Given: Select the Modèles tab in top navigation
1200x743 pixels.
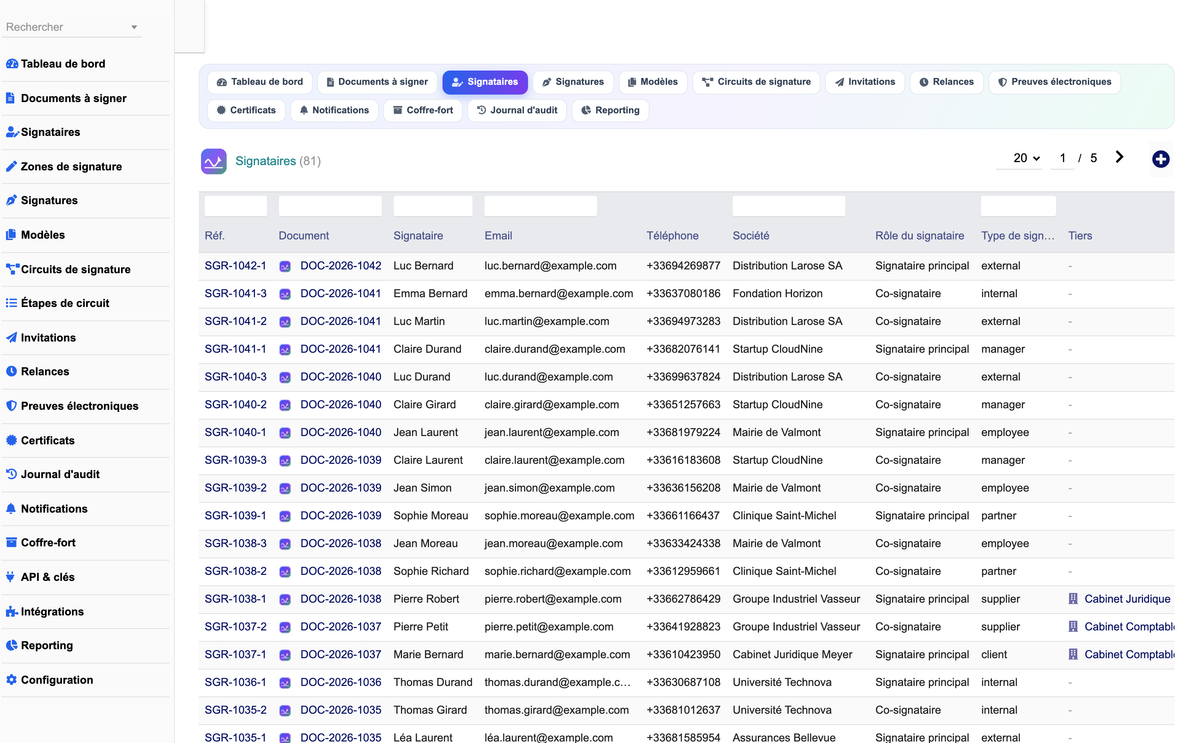Looking at the screenshot, I should pyautogui.click(x=652, y=82).
